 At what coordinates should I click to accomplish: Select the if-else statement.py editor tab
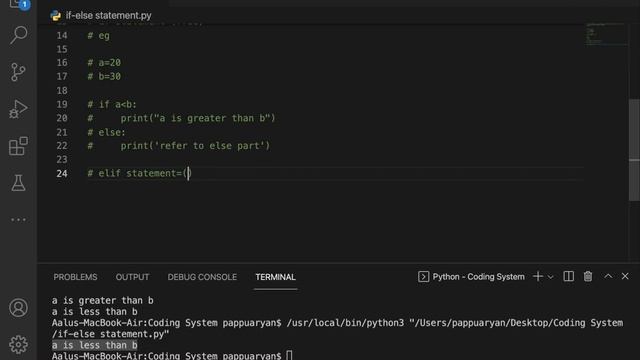point(101,16)
